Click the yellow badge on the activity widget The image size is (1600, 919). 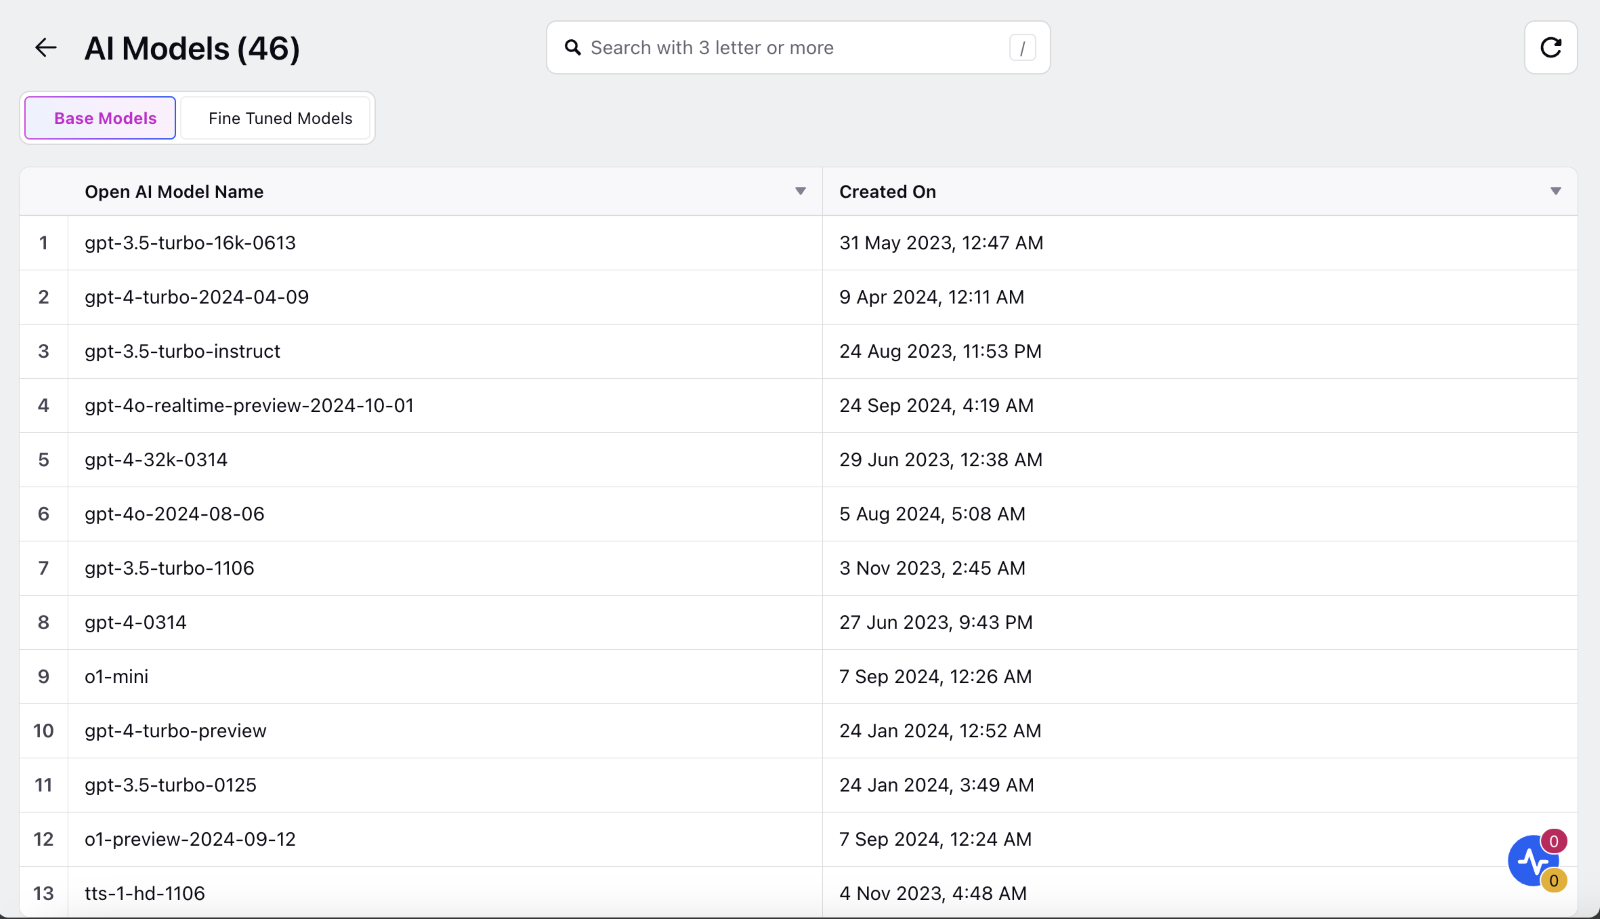click(x=1553, y=880)
